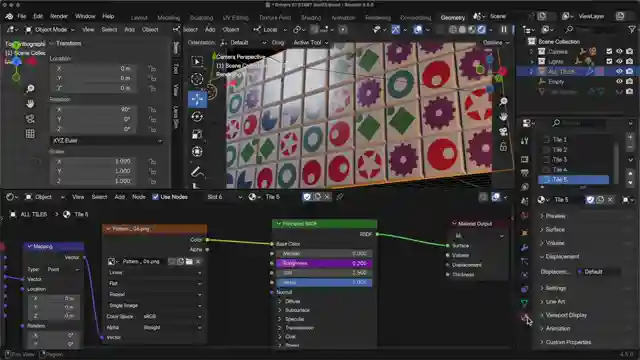Viewport: 640px width, 360px height.
Task: Click ALL TILES in node editor breadcrumb
Action: [x=33, y=214]
